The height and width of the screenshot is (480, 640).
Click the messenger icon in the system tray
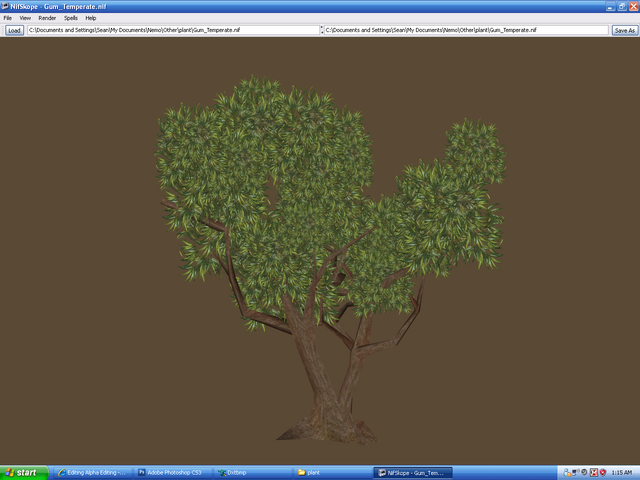[x=567, y=472]
